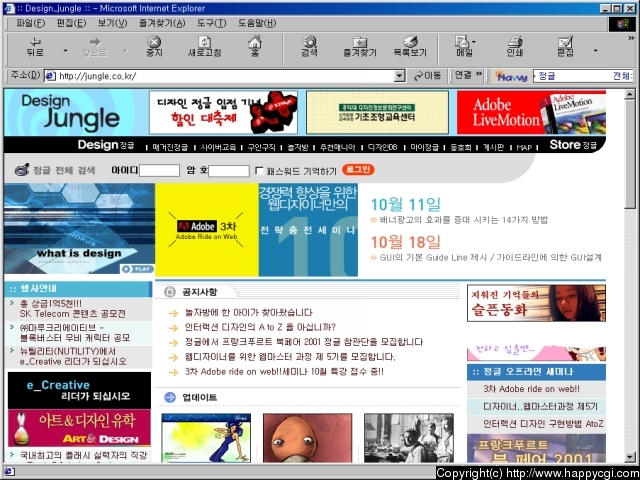Toggle the 패스워드 기억하기 checkbox
640x480 pixels.
(x=259, y=170)
